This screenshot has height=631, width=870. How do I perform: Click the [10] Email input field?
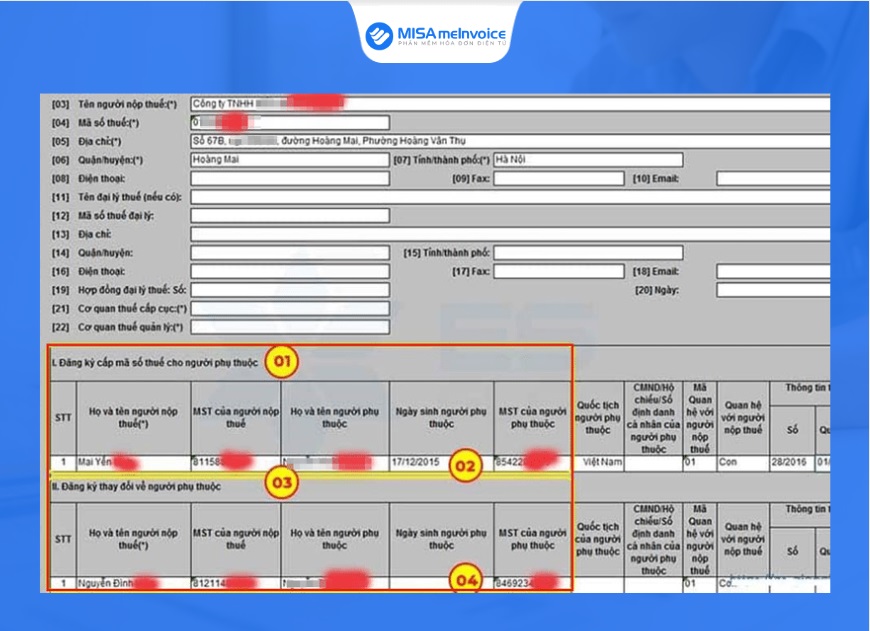[773, 178]
